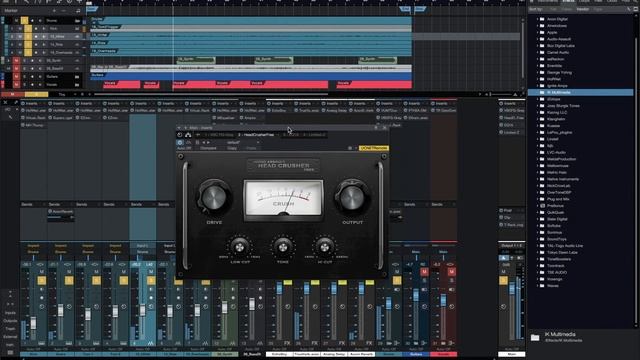Switch to the Limiter2 insert tab

[315, 135]
